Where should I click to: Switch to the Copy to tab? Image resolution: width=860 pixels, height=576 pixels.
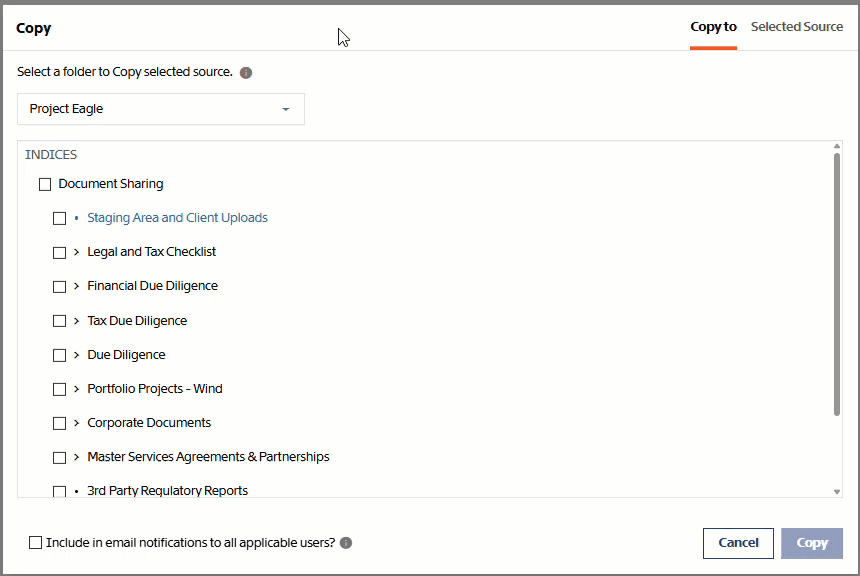(713, 27)
